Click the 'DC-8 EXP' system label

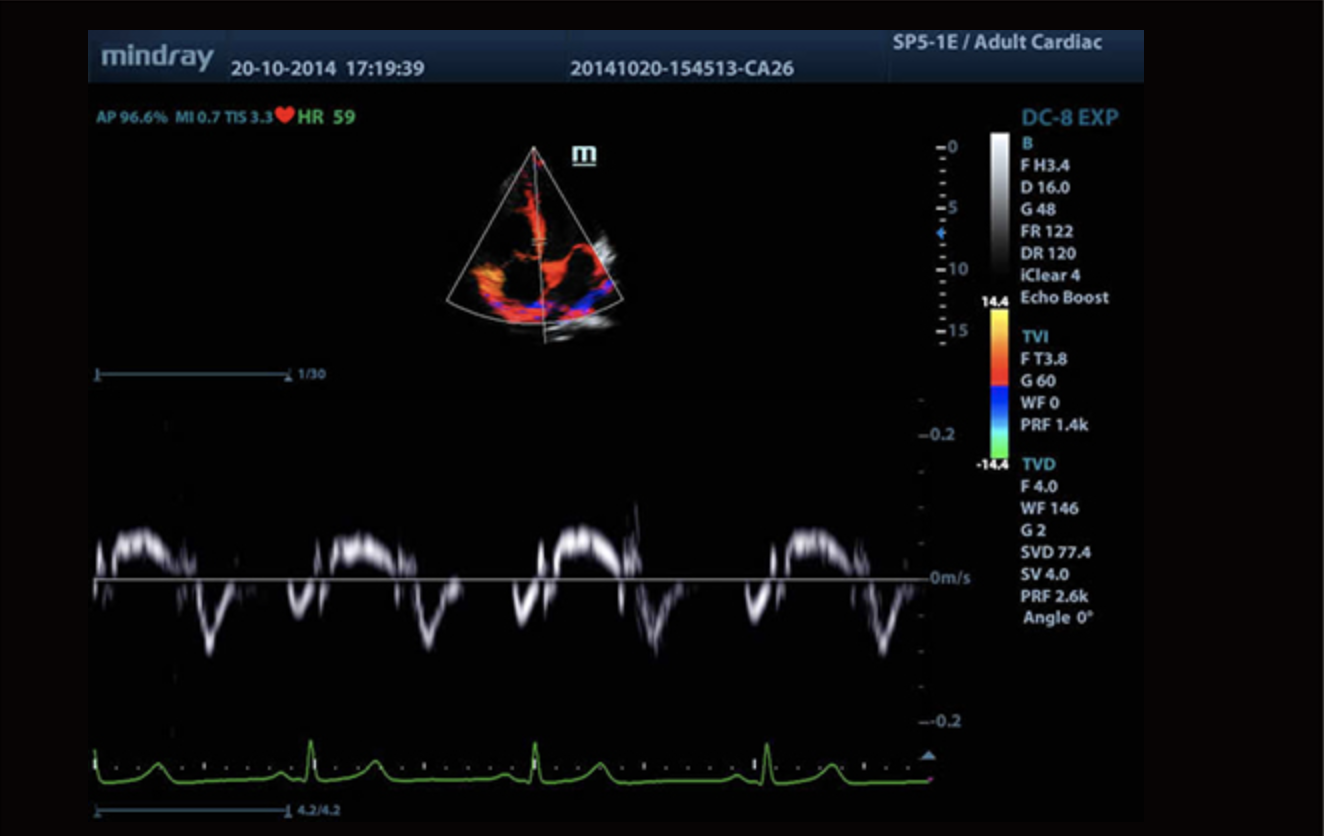point(1070,118)
